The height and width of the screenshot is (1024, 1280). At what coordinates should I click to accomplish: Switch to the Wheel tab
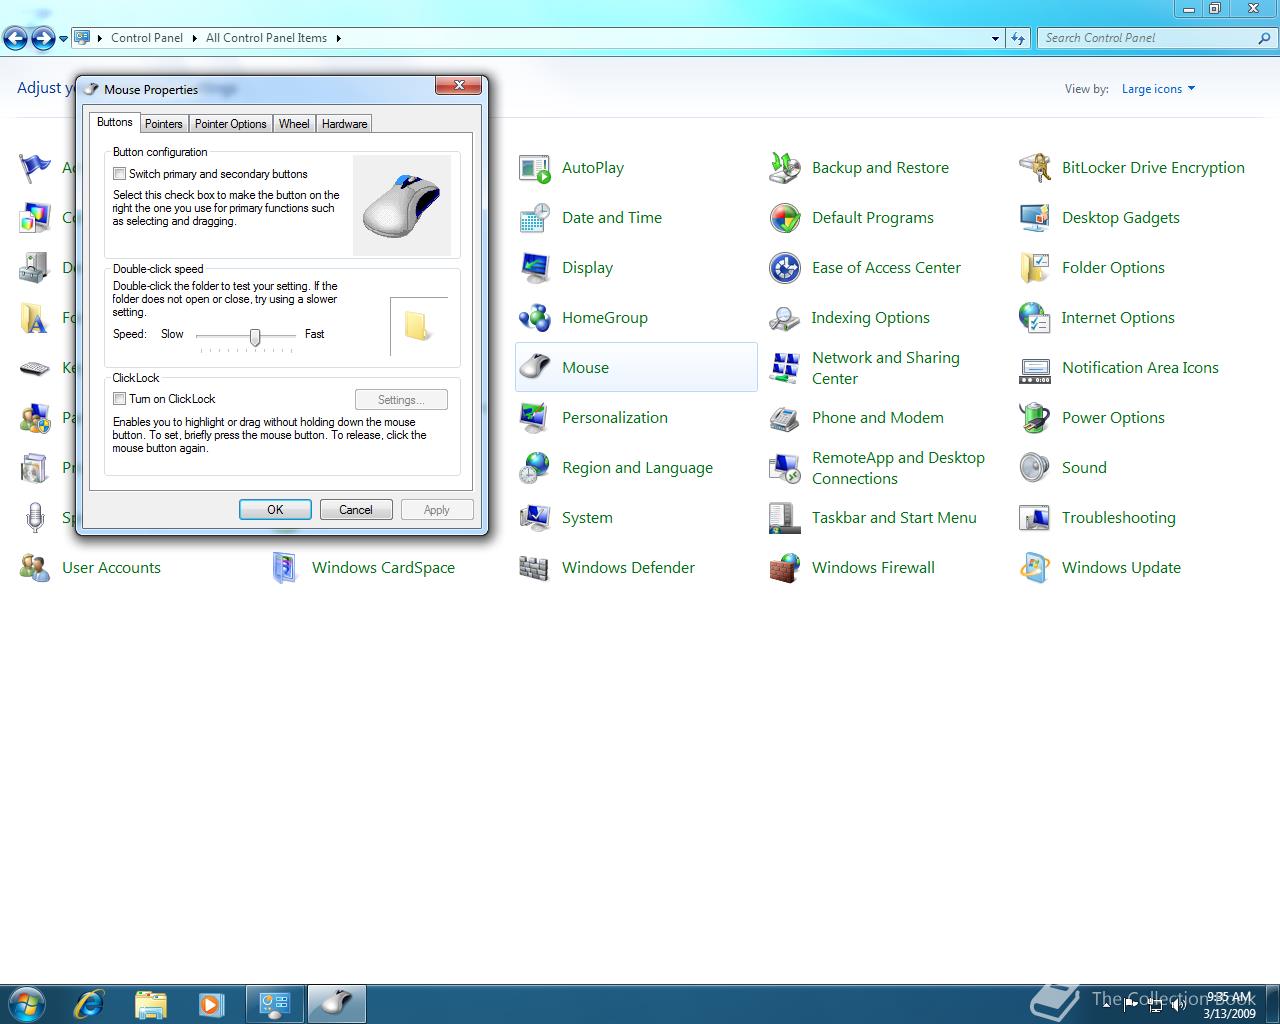(294, 124)
